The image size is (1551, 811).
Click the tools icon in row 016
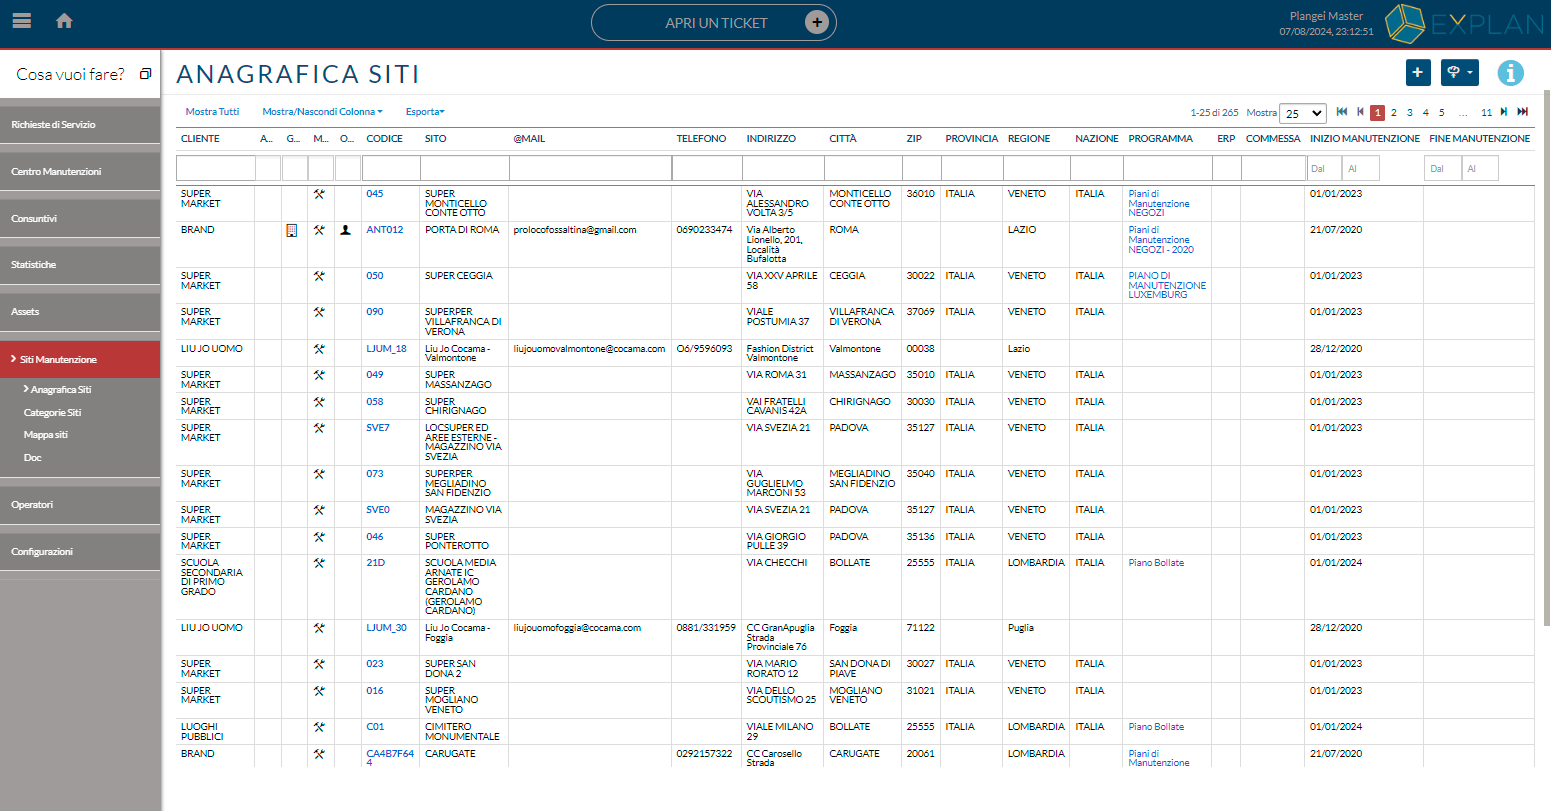coord(319,691)
